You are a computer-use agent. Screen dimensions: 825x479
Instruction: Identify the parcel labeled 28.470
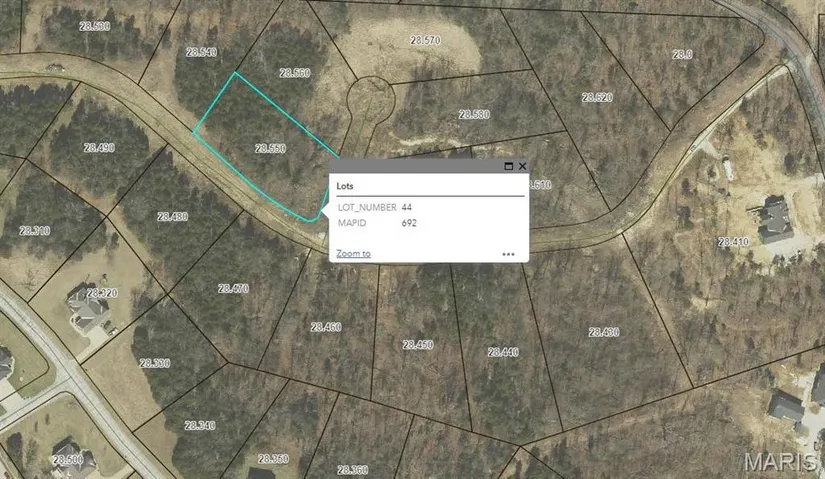click(233, 288)
